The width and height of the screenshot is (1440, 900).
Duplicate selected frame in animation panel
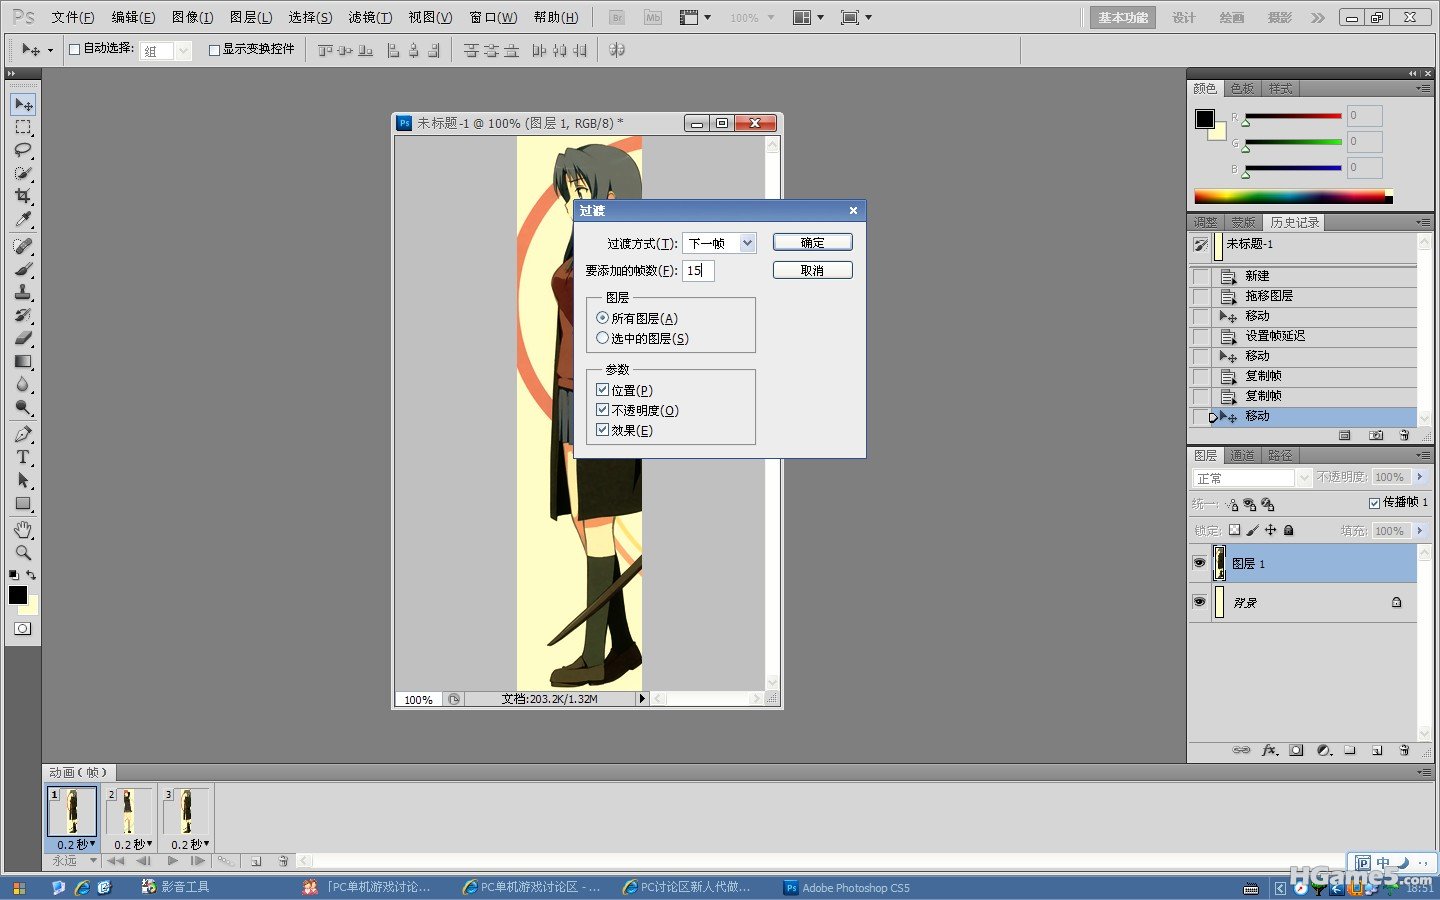coord(256,861)
